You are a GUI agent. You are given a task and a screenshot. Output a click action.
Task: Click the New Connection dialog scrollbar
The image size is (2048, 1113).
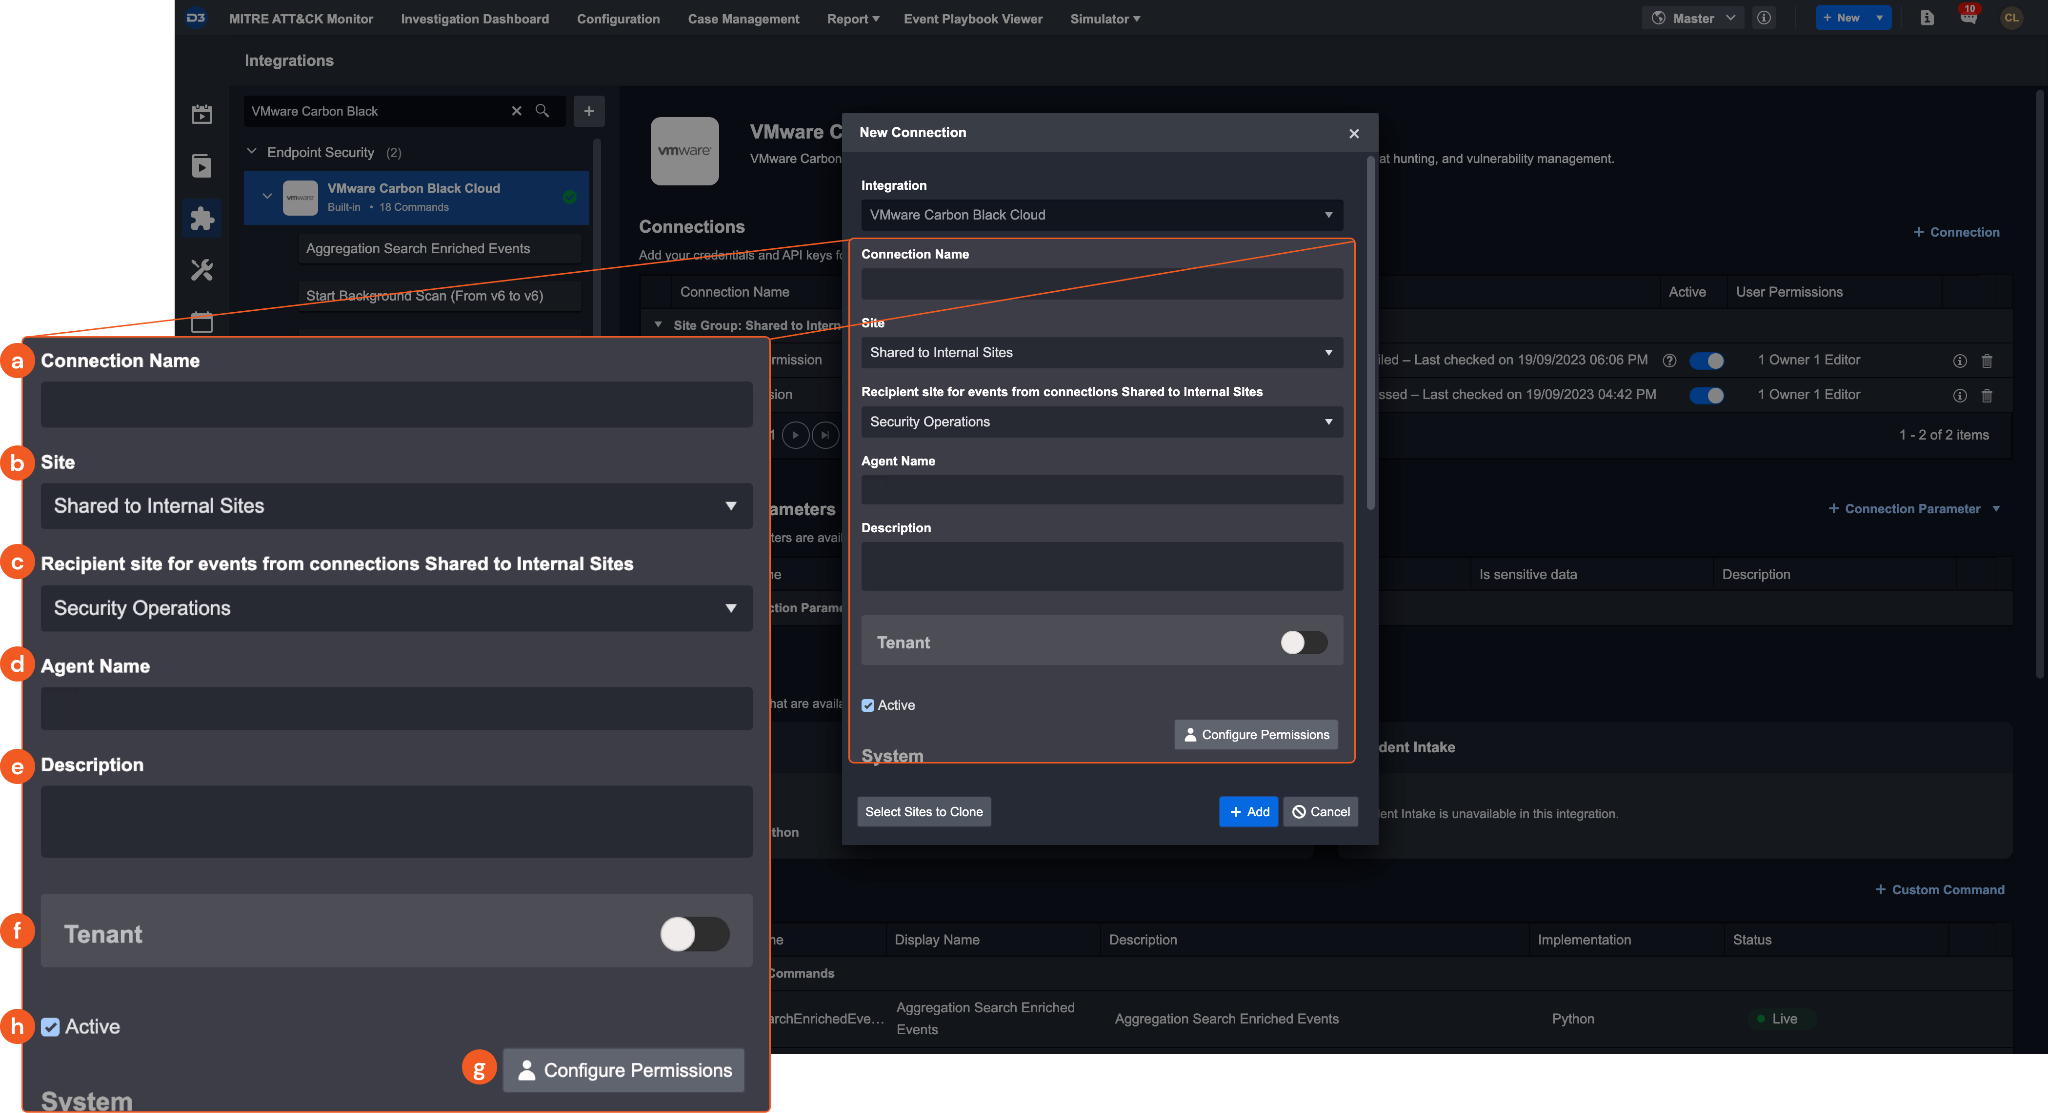1371,334
